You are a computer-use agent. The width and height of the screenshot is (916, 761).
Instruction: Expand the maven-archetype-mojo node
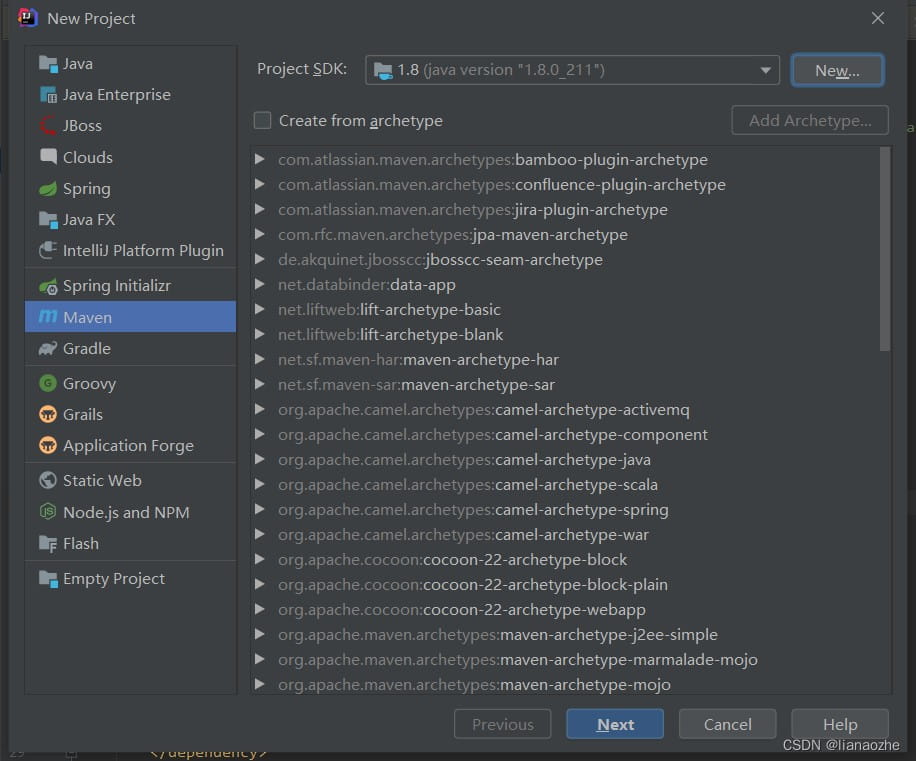point(260,684)
